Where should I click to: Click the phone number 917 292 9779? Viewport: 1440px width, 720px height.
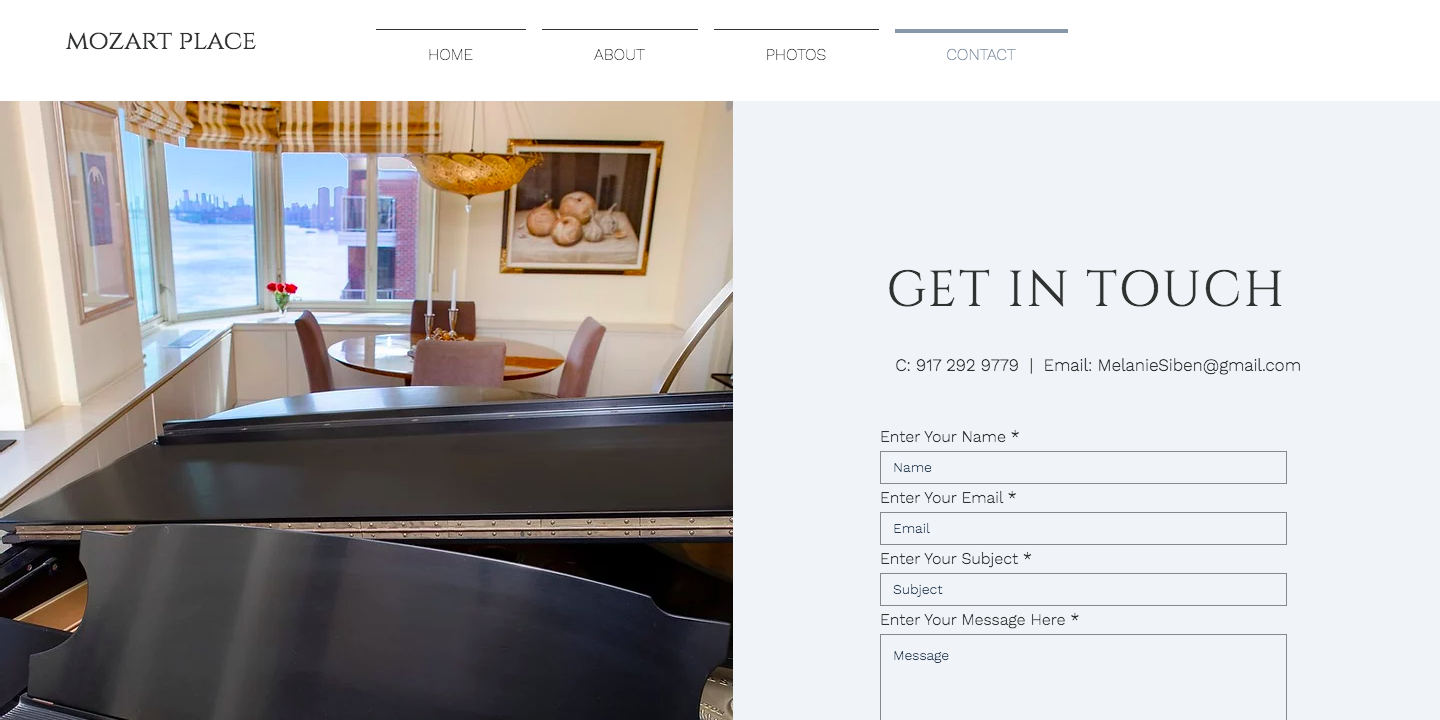(967, 366)
